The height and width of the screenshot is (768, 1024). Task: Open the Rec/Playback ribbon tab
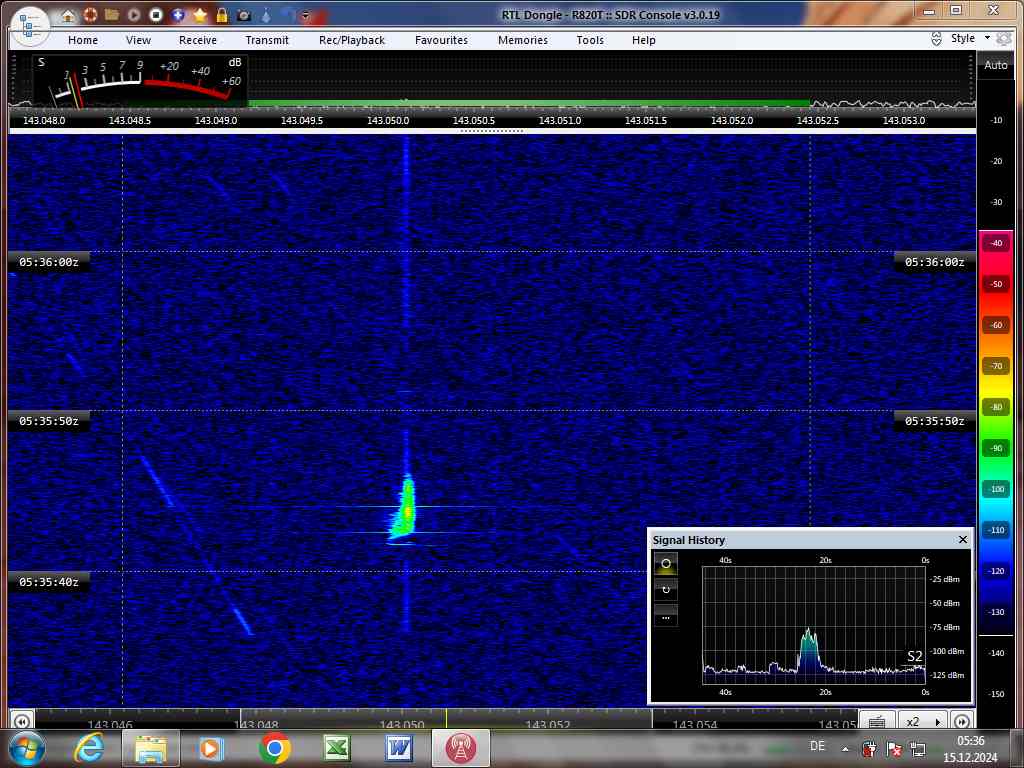pyautogui.click(x=352, y=40)
